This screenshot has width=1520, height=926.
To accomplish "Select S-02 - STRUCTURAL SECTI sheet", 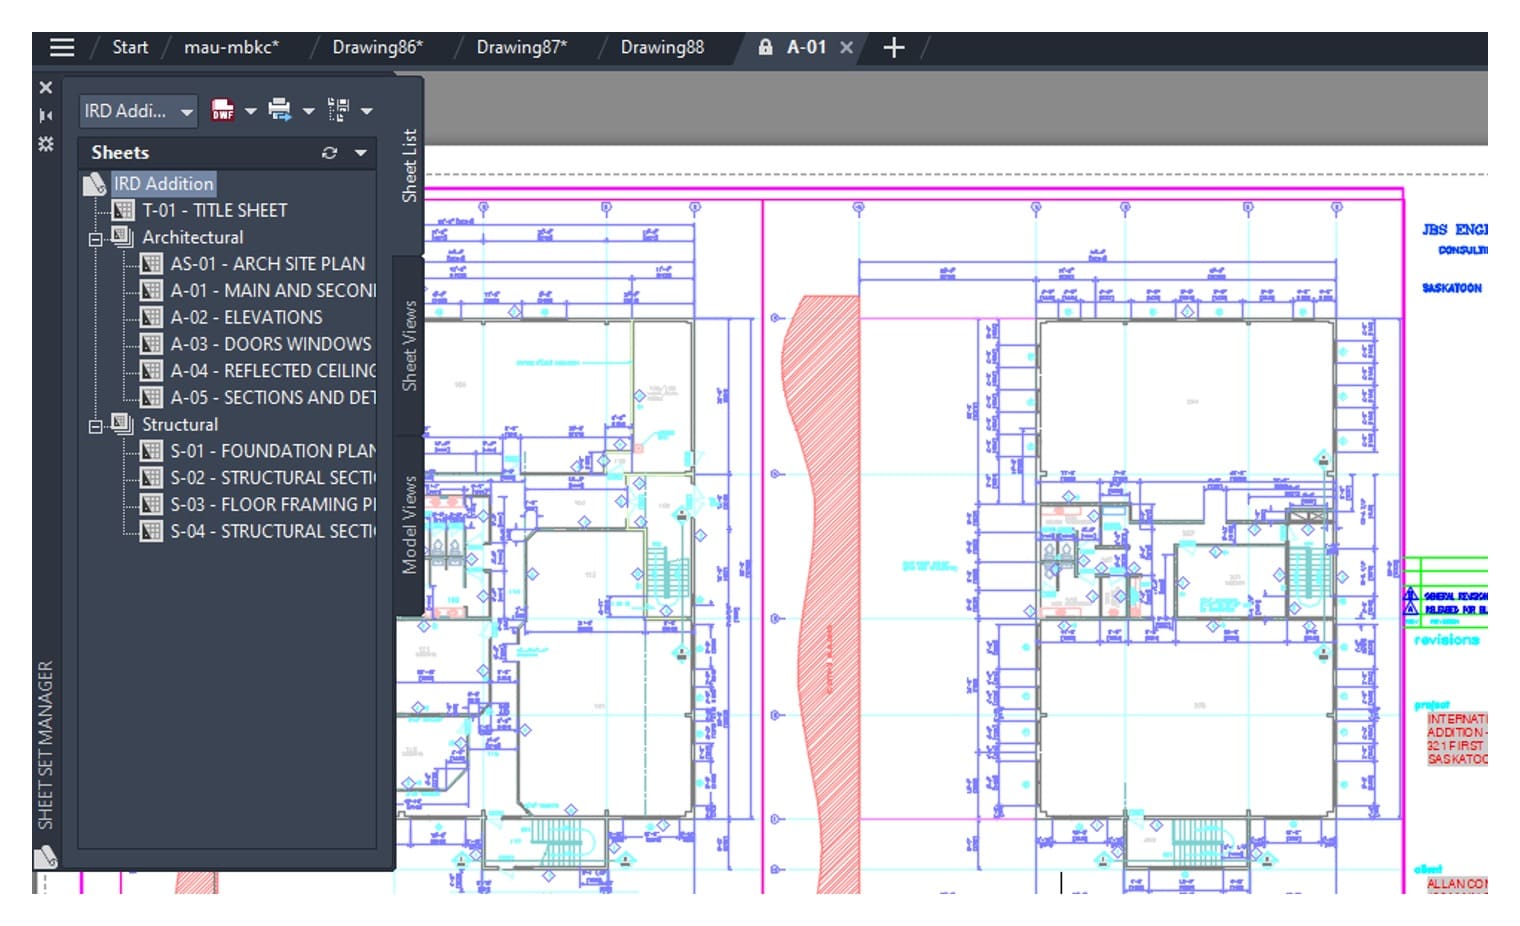I will click(272, 479).
